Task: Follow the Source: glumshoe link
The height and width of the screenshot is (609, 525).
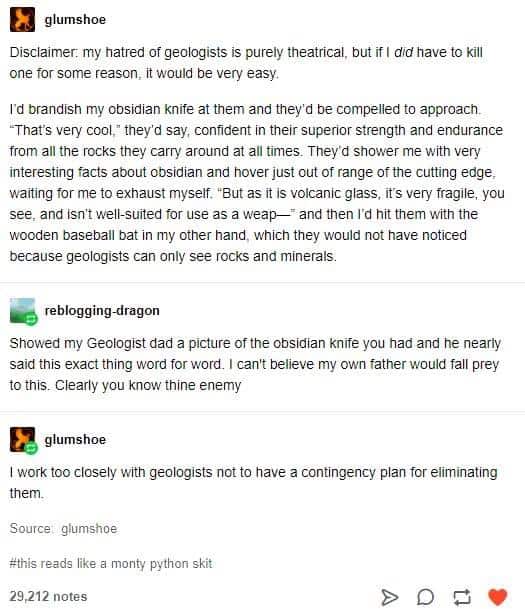Action: (89, 529)
